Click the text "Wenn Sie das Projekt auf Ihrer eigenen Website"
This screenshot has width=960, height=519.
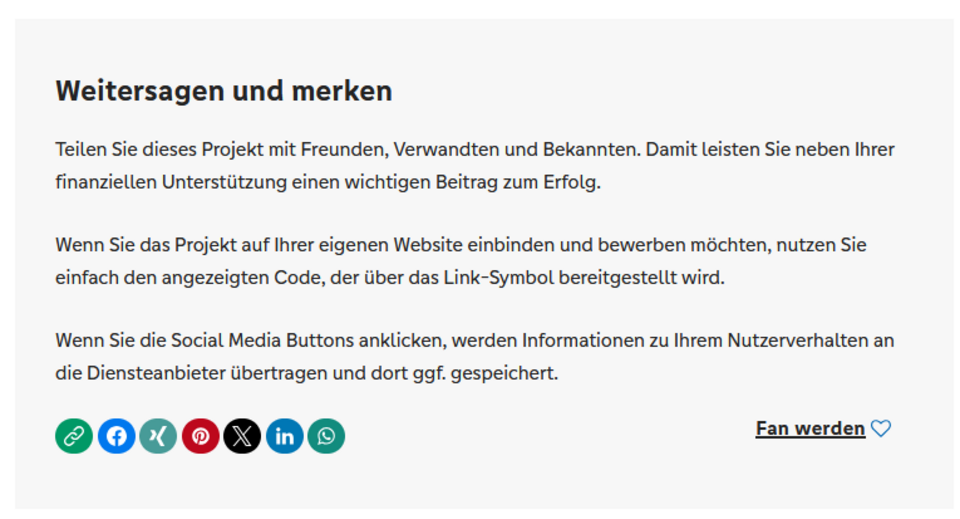[x=259, y=245]
